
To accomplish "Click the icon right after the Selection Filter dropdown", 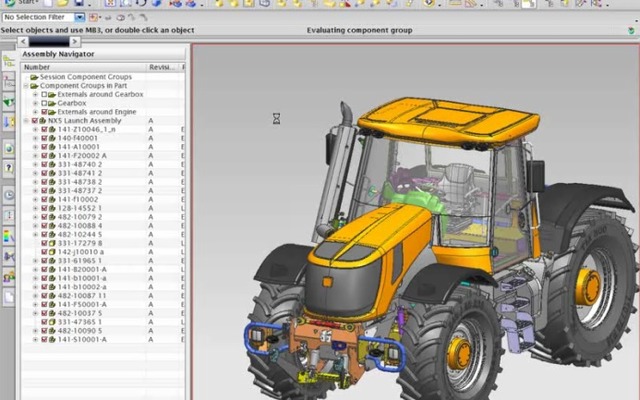I will point(93,18).
